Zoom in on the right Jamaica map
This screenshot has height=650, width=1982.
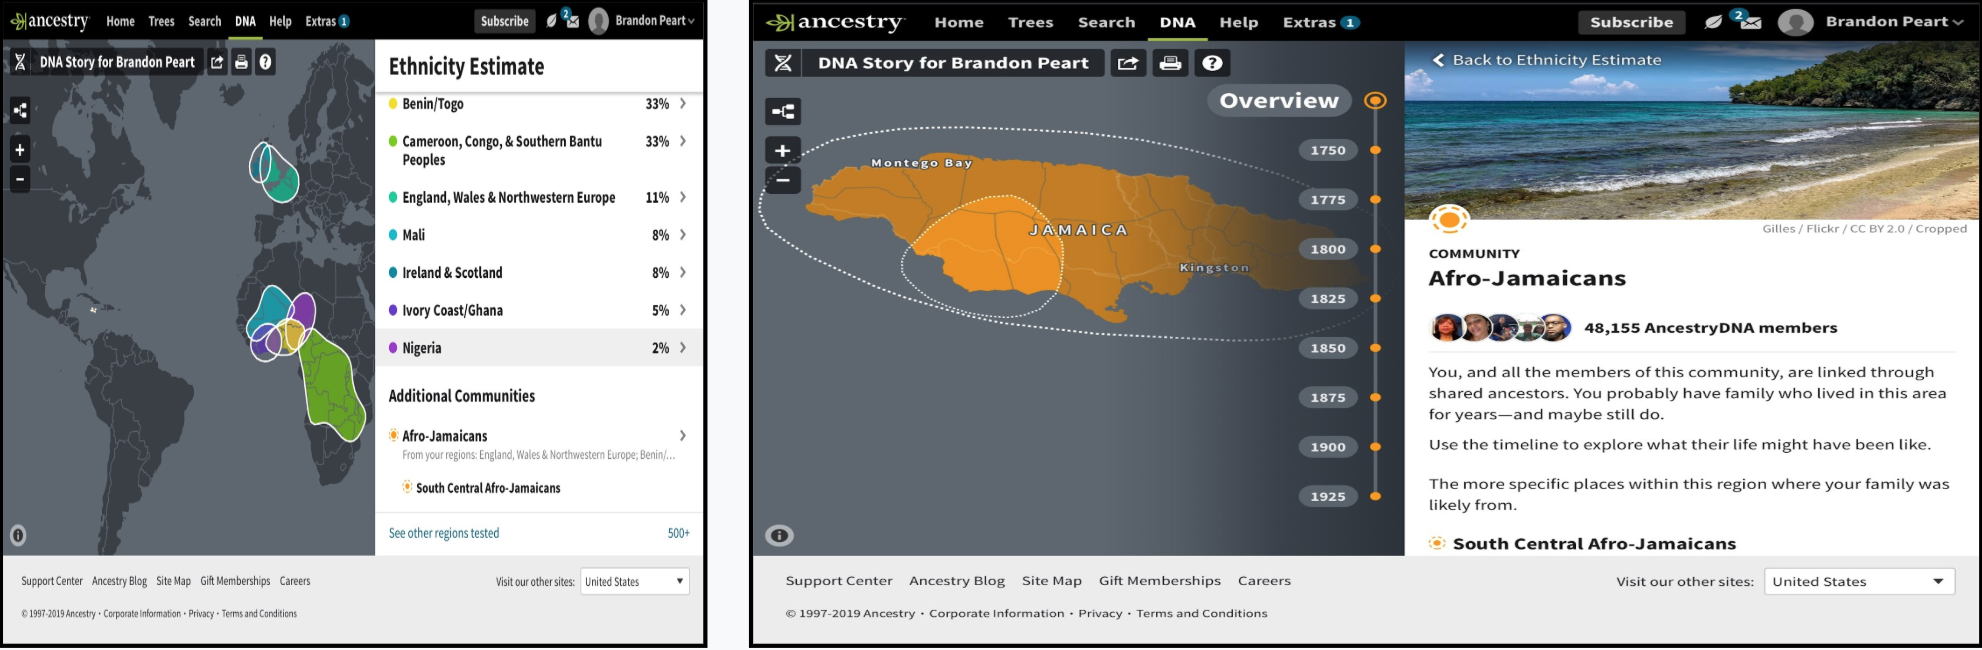(783, 151)
